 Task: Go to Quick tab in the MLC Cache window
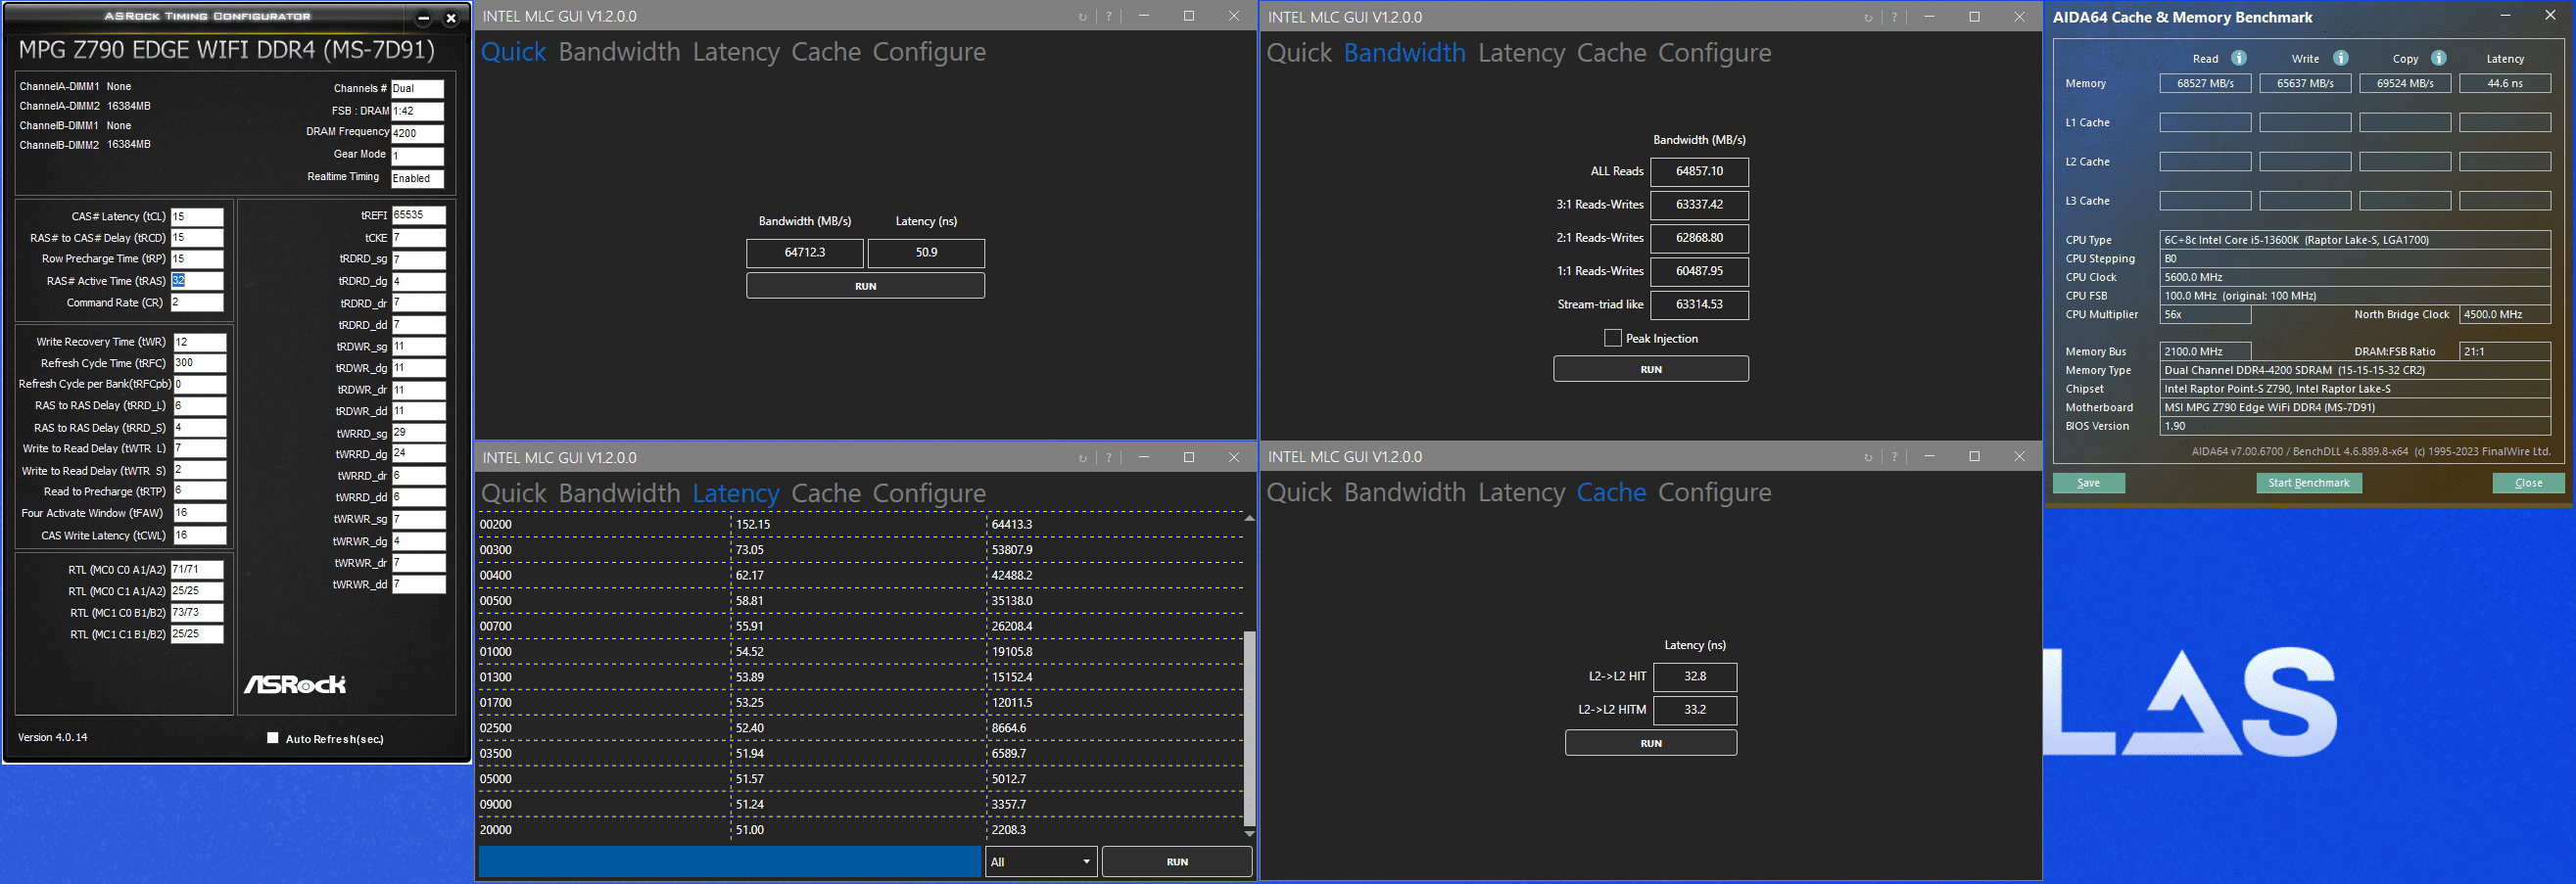[1299, 493]
